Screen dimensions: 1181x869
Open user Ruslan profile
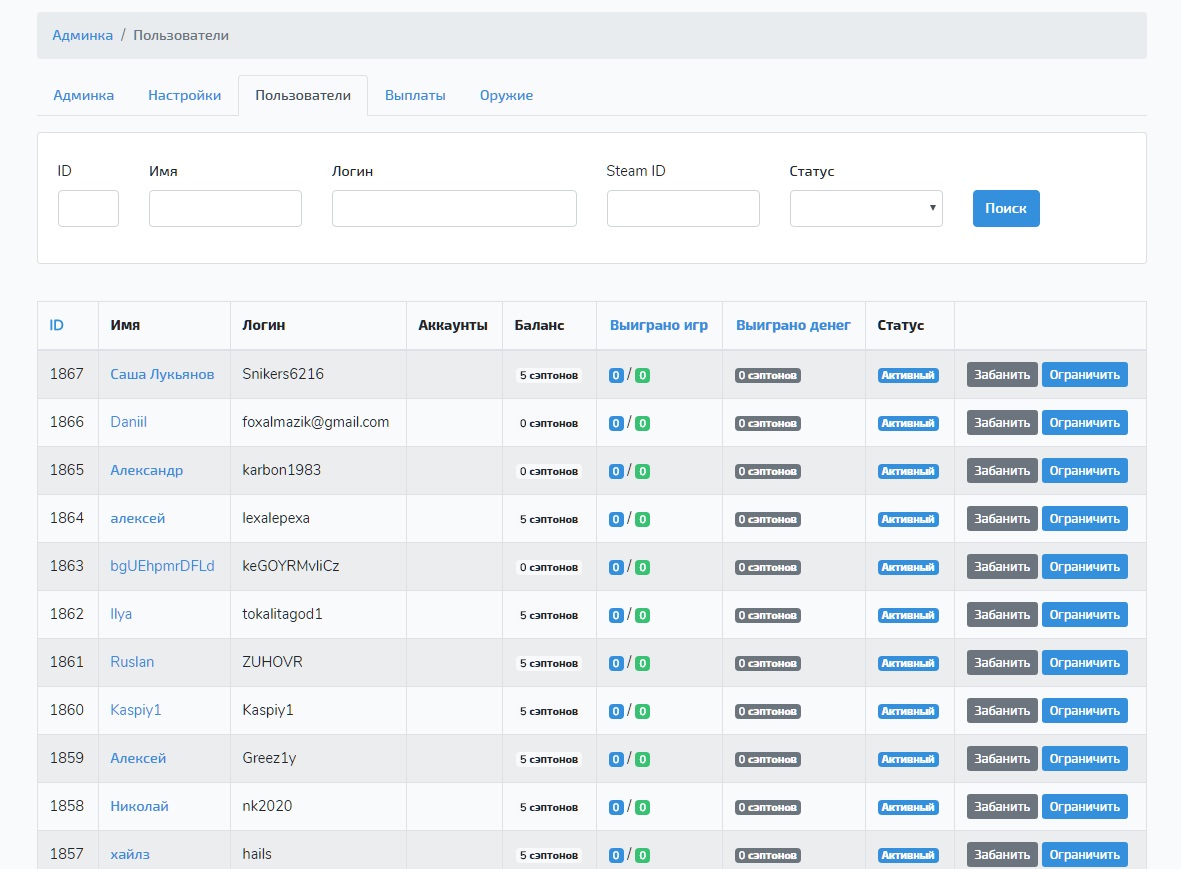click(x=132, y=662)
